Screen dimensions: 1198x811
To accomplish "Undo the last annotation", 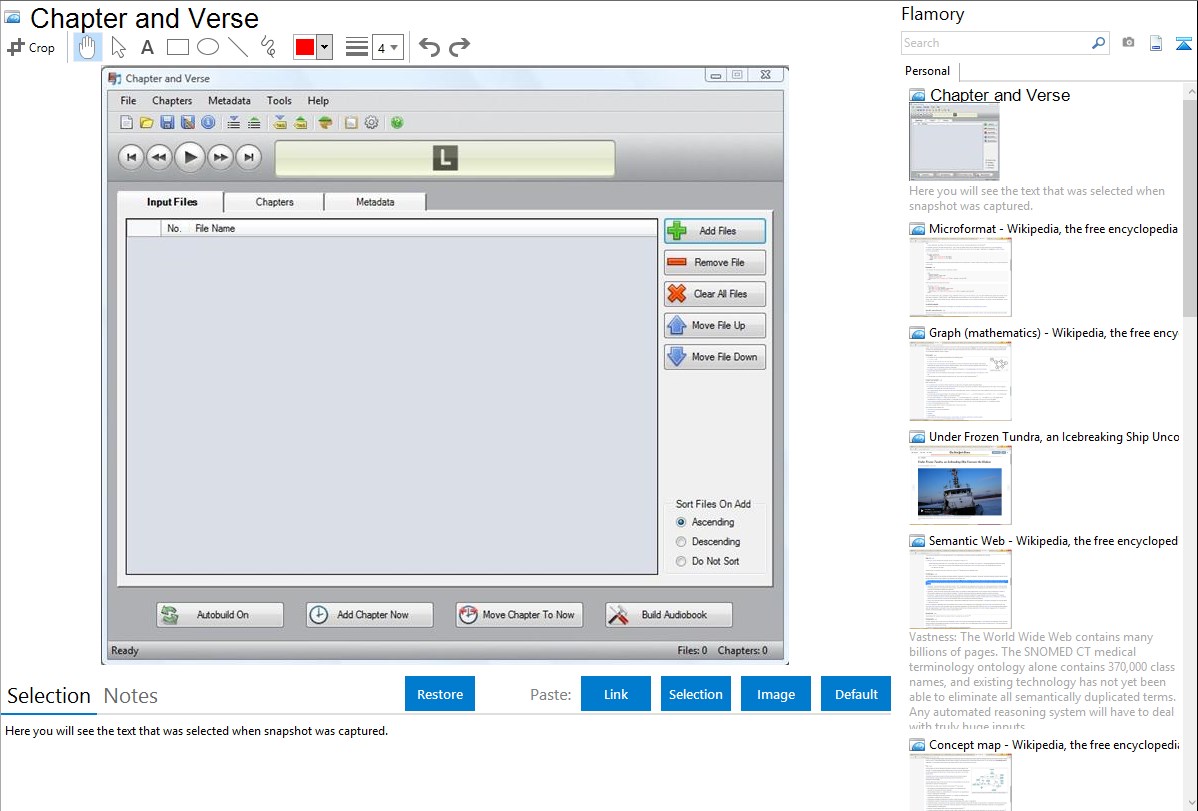I will pyautogui.click(x=429, y=47).
